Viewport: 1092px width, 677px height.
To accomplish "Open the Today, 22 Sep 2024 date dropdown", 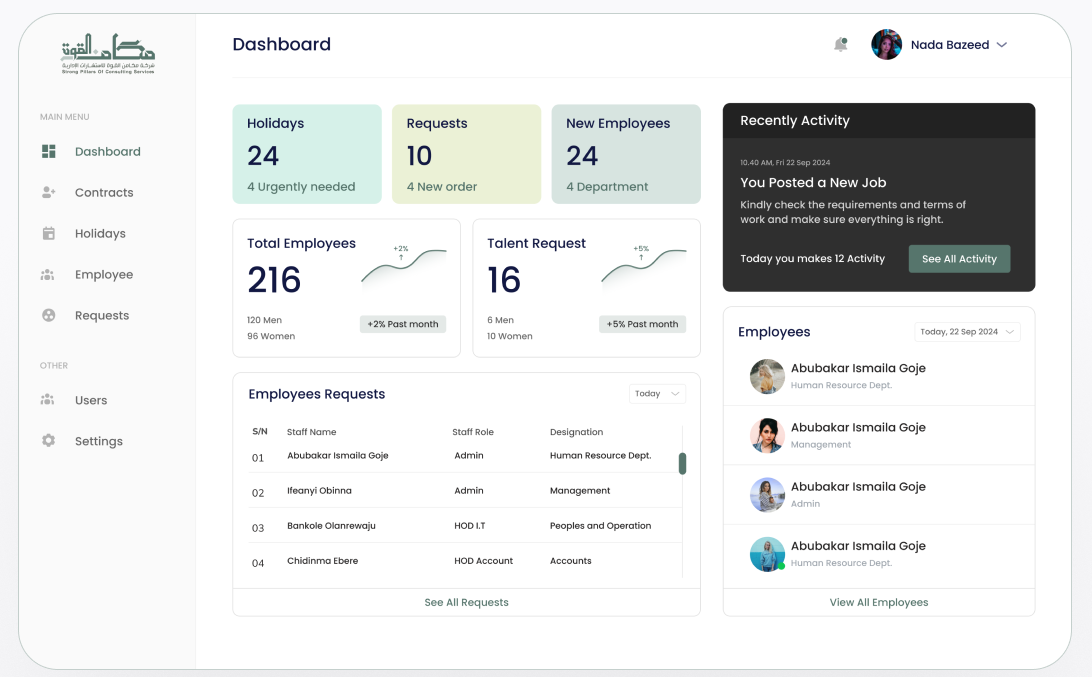I will point(966,332).
